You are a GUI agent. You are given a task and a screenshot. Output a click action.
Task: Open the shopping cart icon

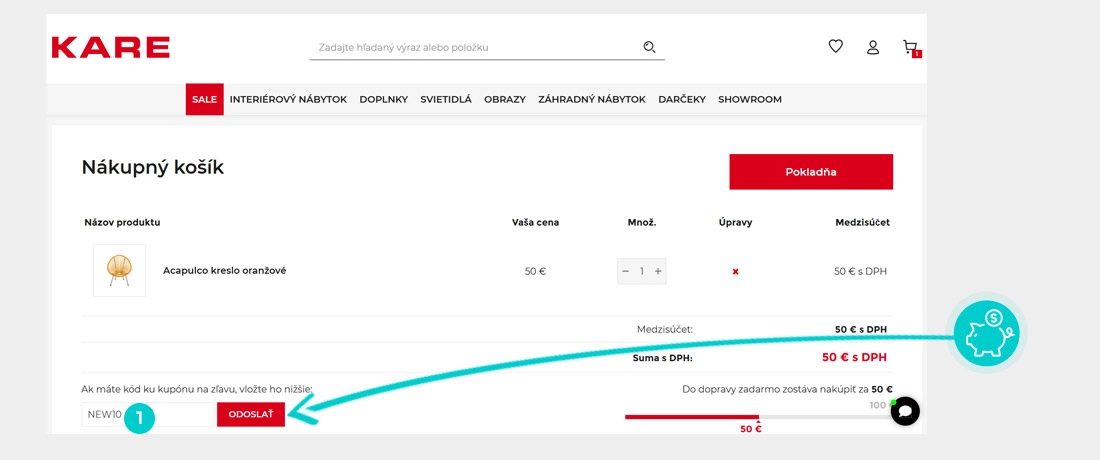click(909, 47)
